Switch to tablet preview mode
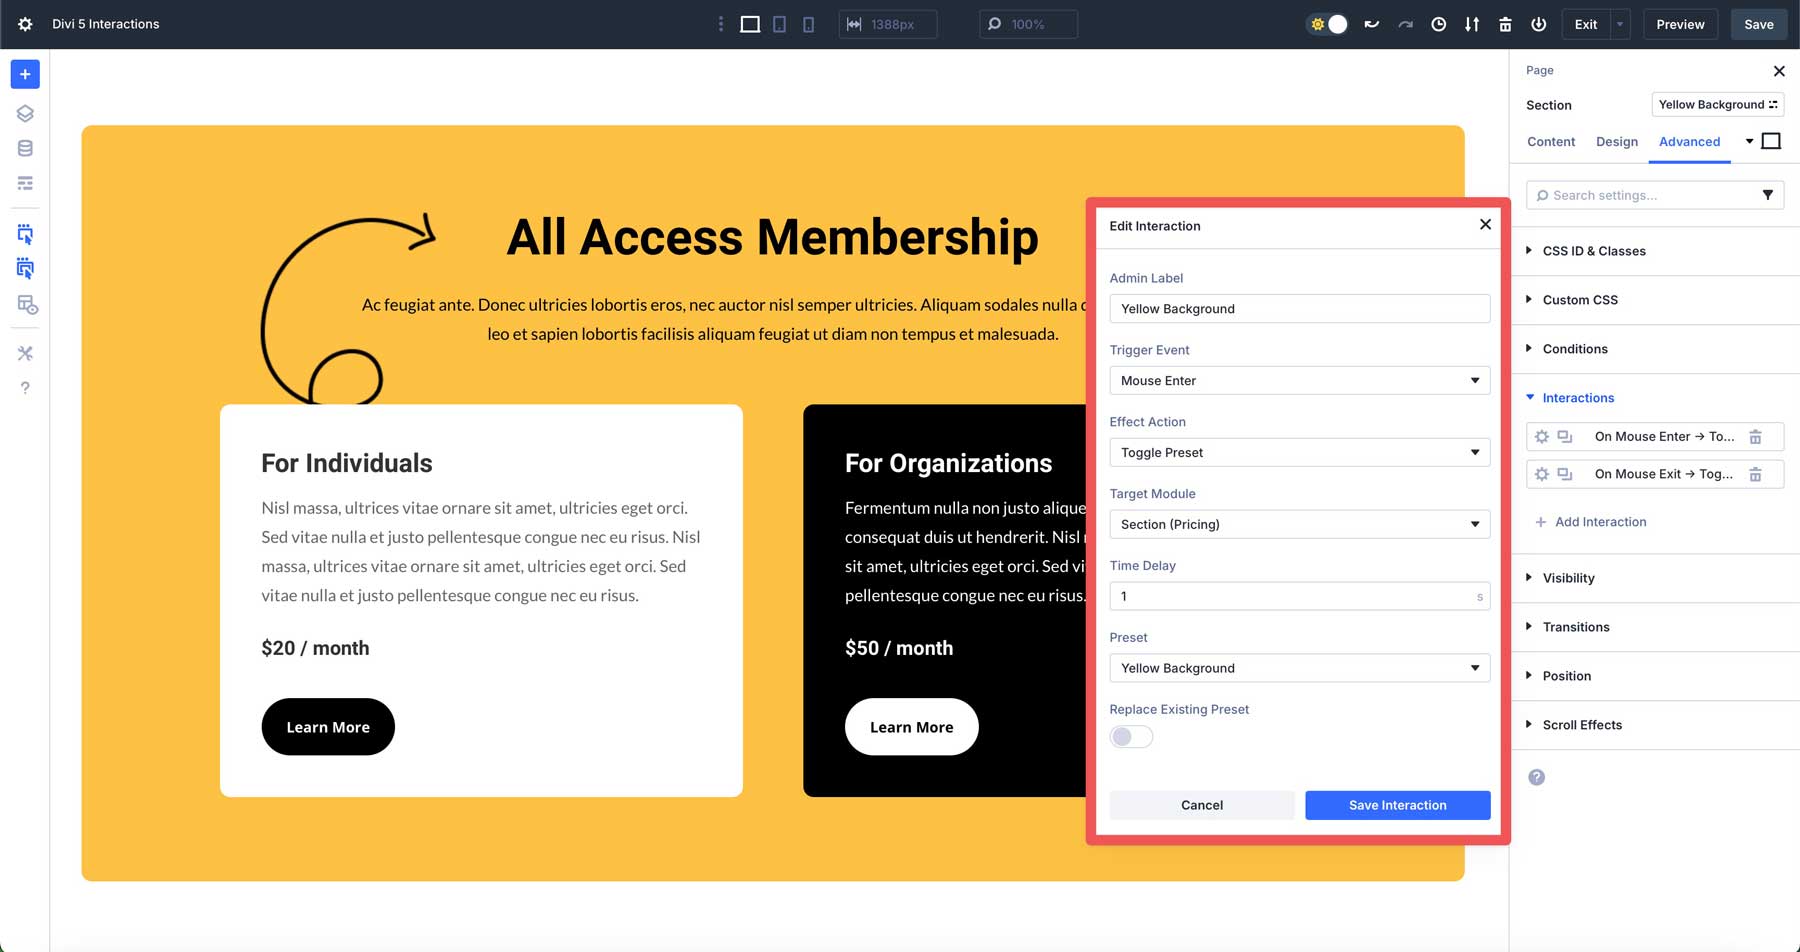The width and height of the screenshot is (1800, 952). tap(778, 23)
